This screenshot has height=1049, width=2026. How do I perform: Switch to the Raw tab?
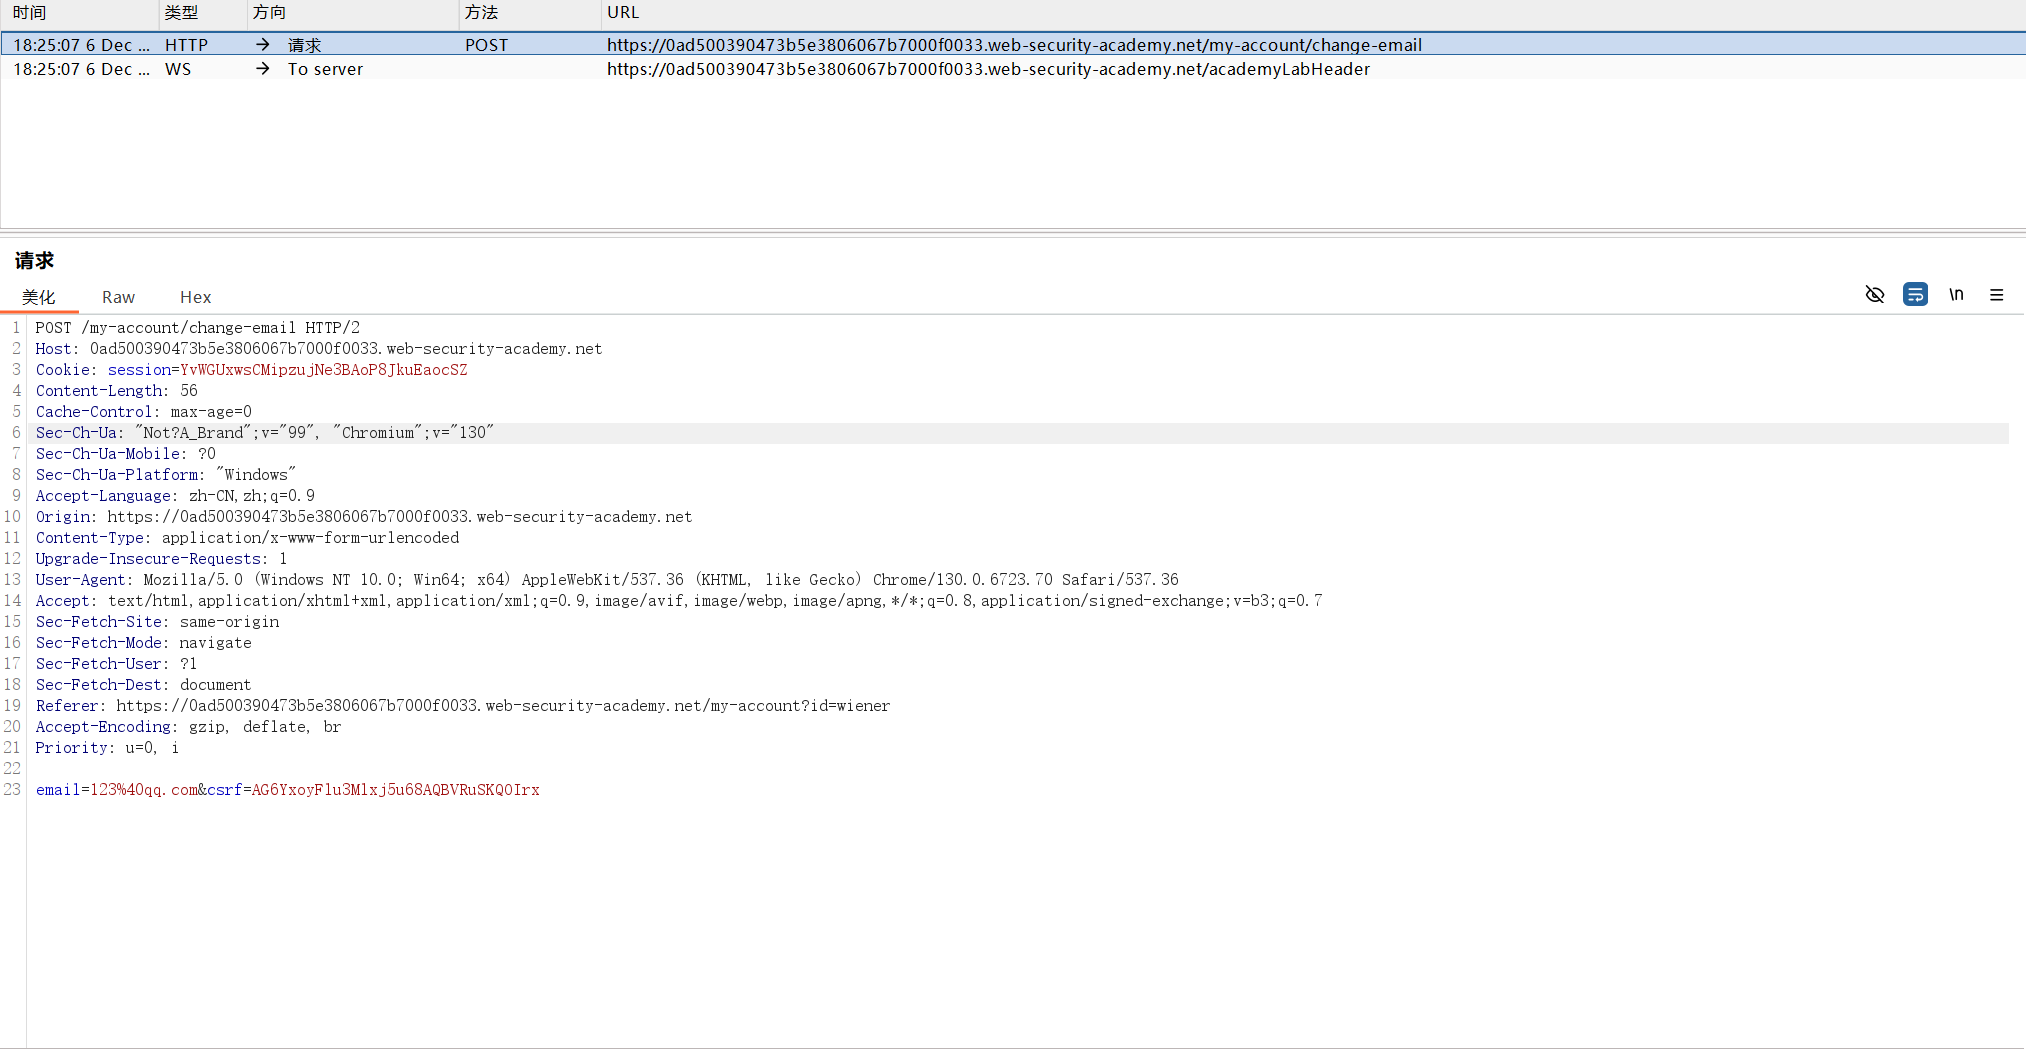(x=118, y=297)
